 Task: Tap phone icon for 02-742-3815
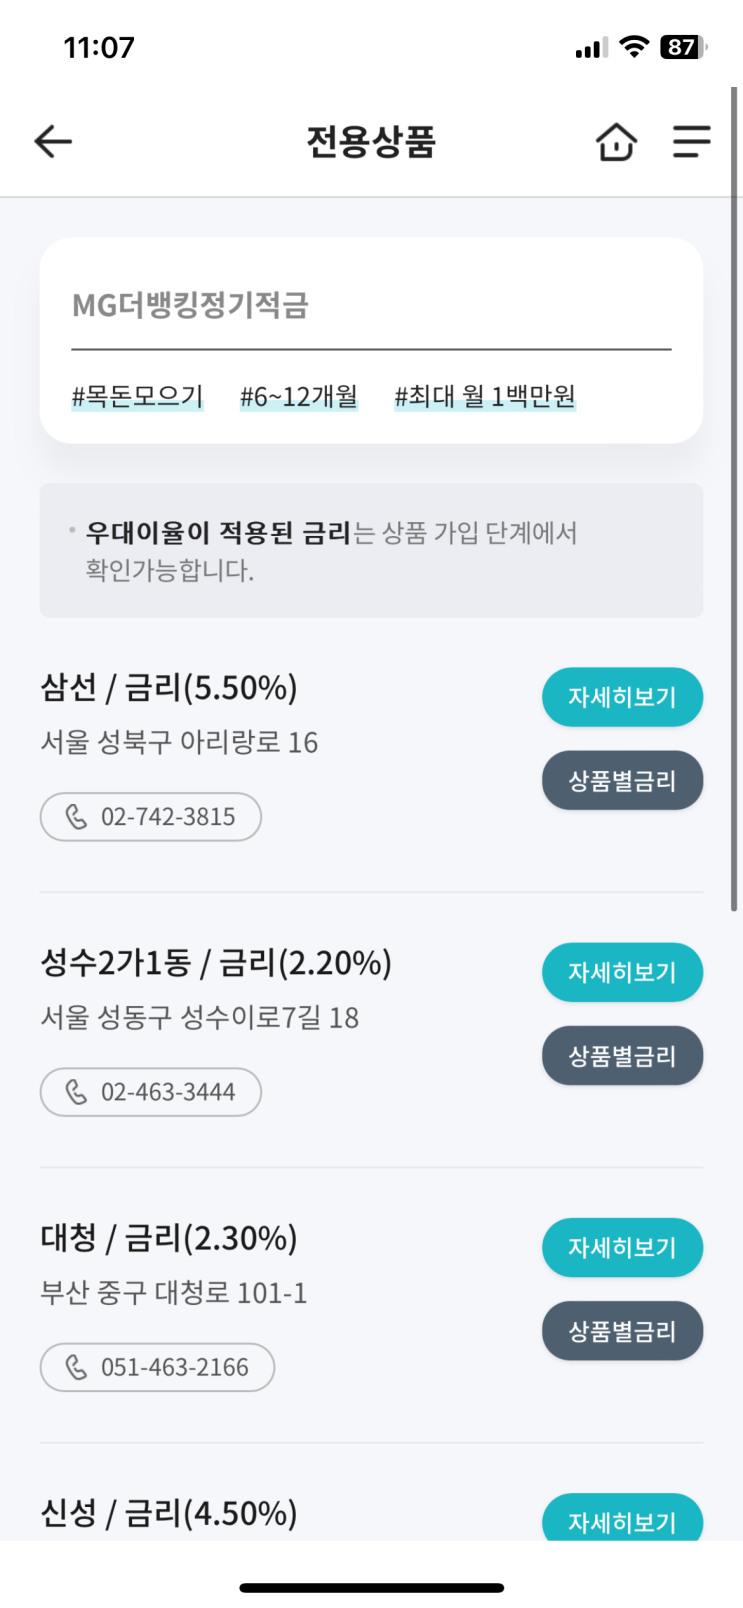(x=77, y=817)
